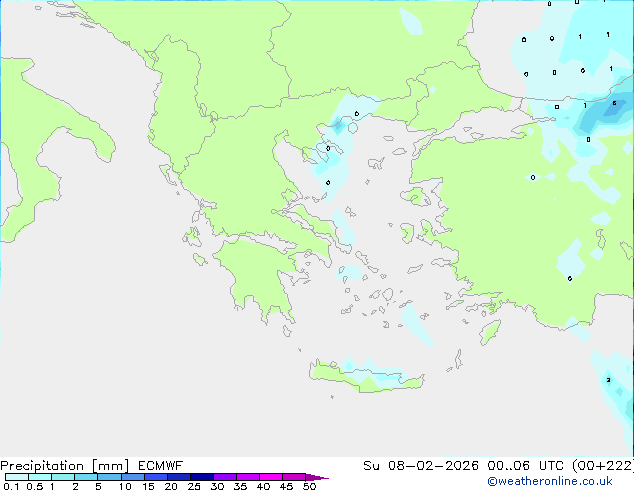Click the island of Crete on map
The height and width of the screenshot is (490, 634).
366,376
